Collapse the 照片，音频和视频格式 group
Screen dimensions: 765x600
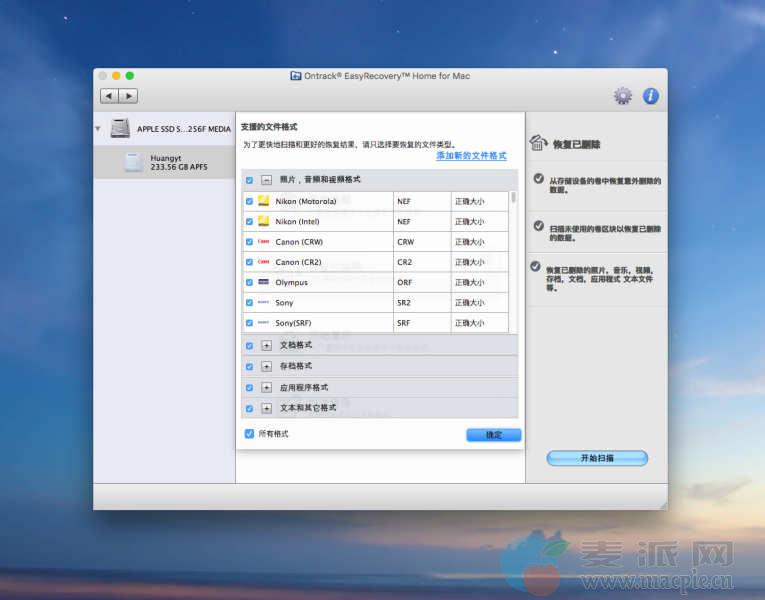click(267, 180)
